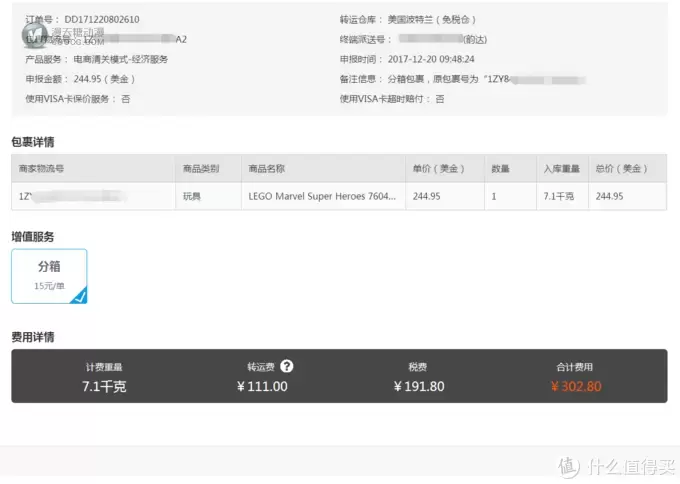Click the 税费 label
This screenshot has height=484, width=680.
pos(418,367)
